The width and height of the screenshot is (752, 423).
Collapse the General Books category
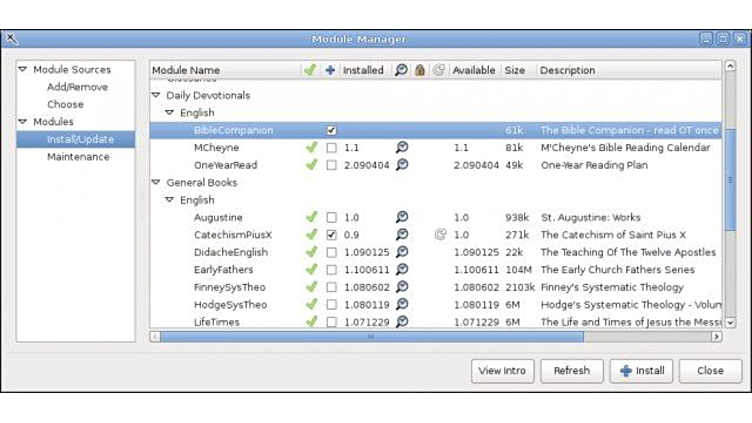pos(156,183)
